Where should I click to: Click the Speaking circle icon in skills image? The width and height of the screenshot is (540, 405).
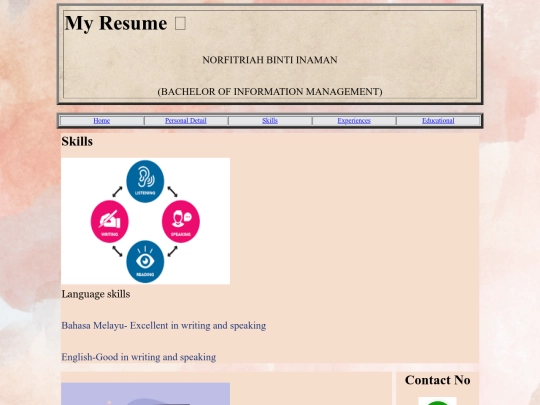(x=181, y=221)
